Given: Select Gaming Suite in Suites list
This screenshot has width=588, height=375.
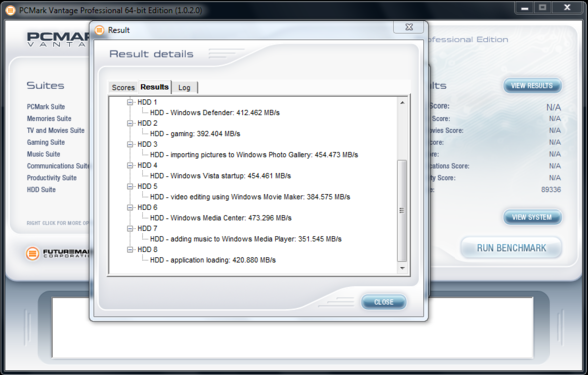Looking at the screenshot, I should 46,142.
